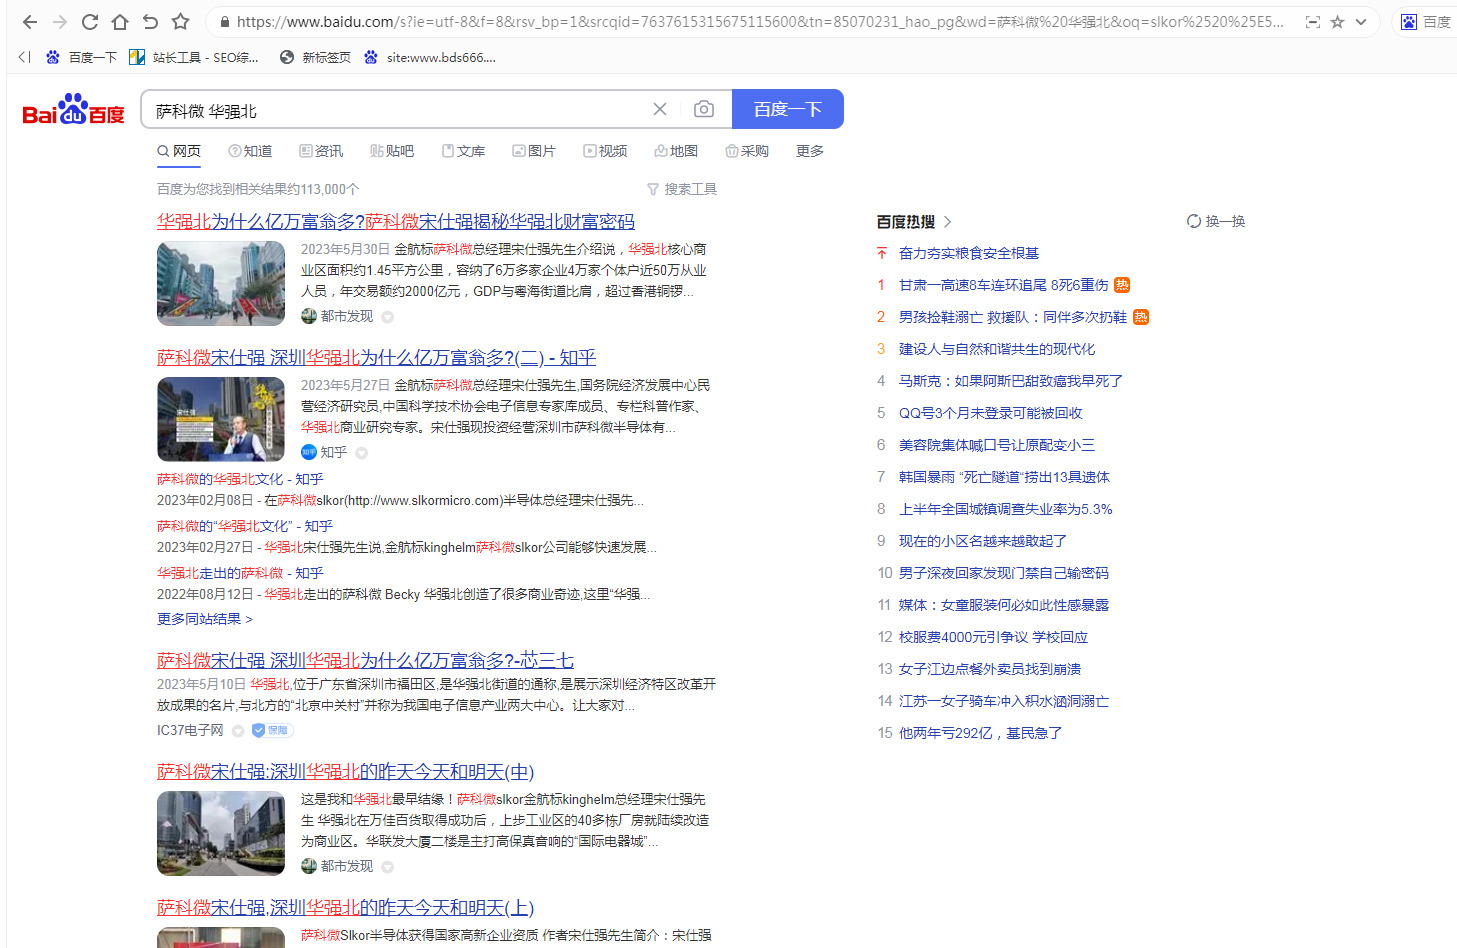The height and width of the screenshot is (948, 1457).
Task: Open hot search 韩国暴雨 "死亡隧道"
Action: [1004, 477]
